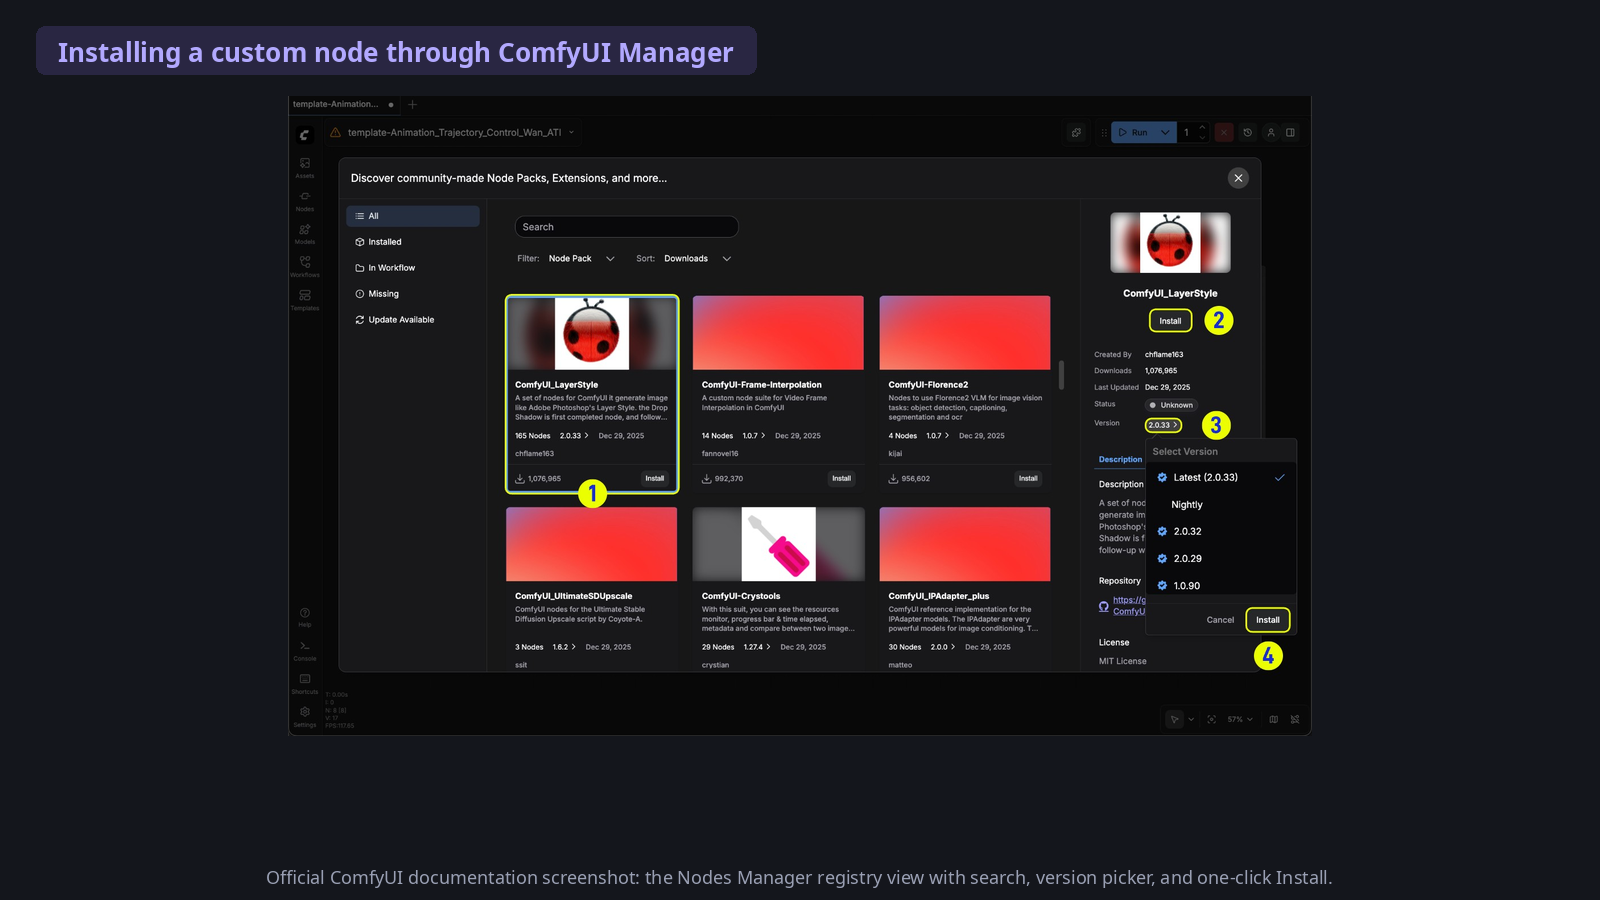The width and height of the screenshot is (1600, 900).
Task: Open the repository https link
Action: (1129, 606)
